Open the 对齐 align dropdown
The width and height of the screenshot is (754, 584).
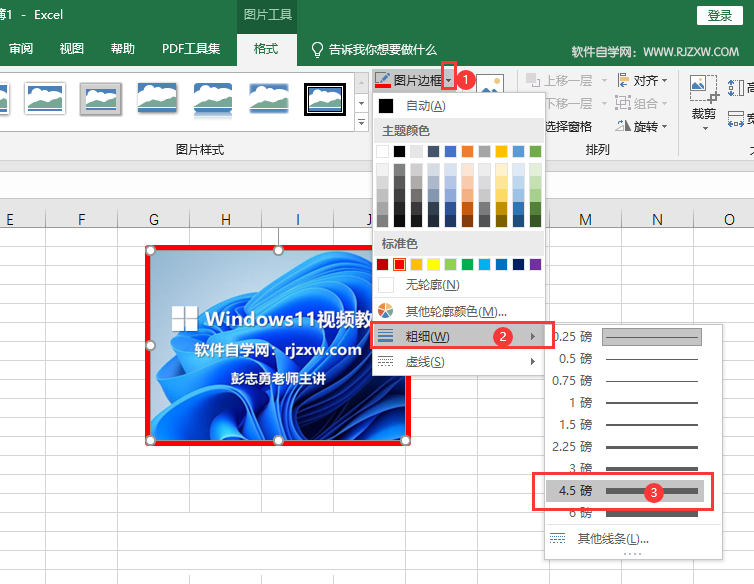coord(642,80)
